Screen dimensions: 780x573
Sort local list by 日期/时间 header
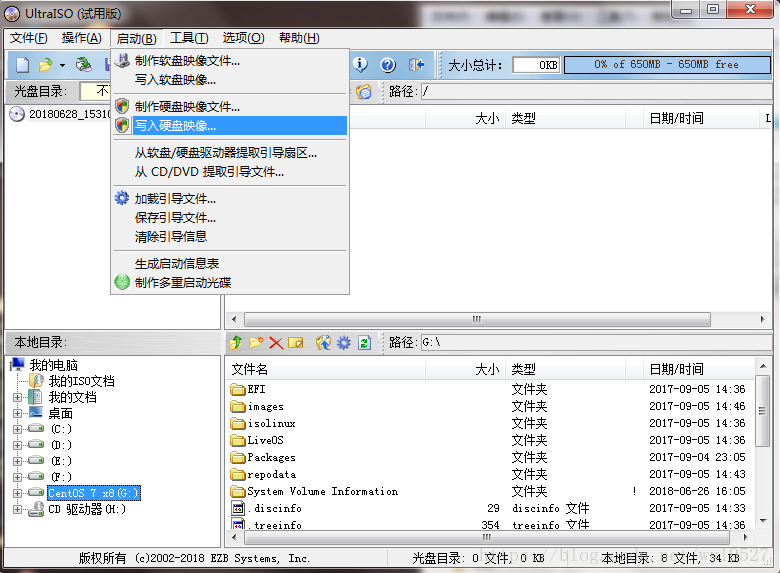point(699,369)
